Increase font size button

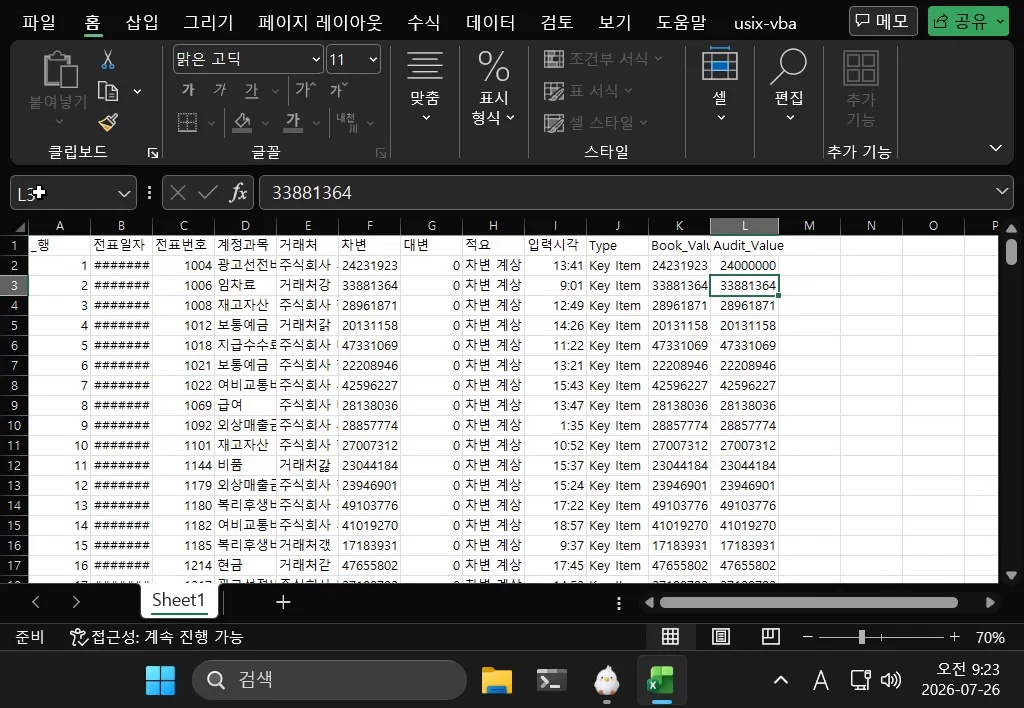coord(306,89)
